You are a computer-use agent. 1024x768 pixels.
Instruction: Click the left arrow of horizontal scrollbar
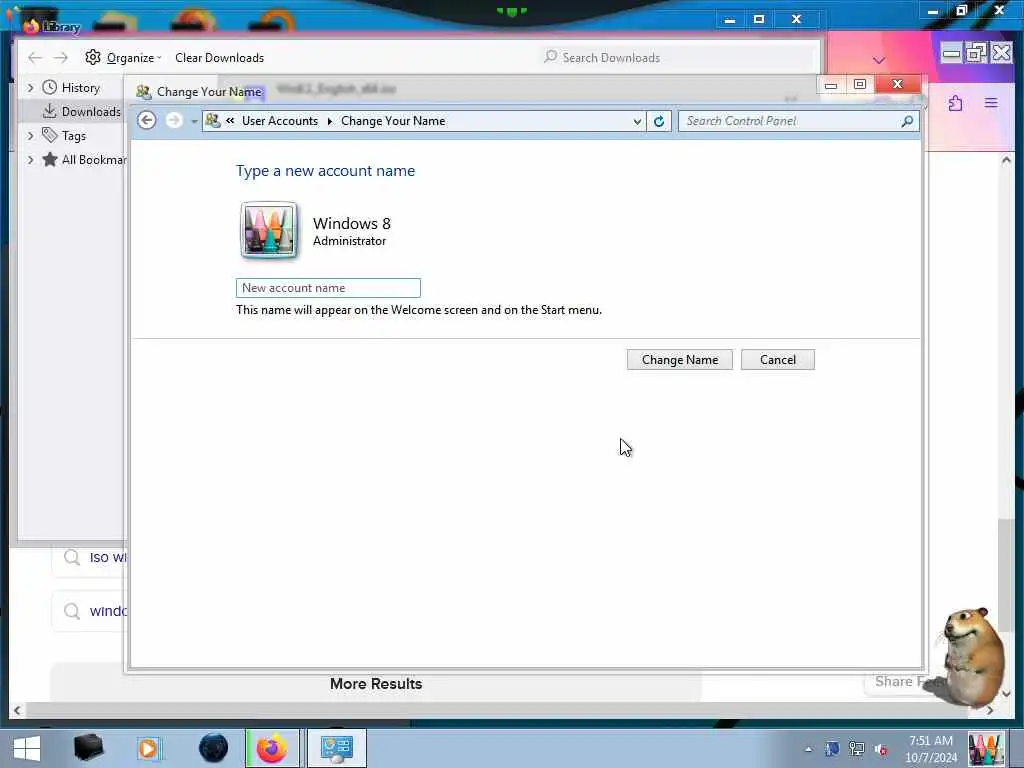coord(17,711)
